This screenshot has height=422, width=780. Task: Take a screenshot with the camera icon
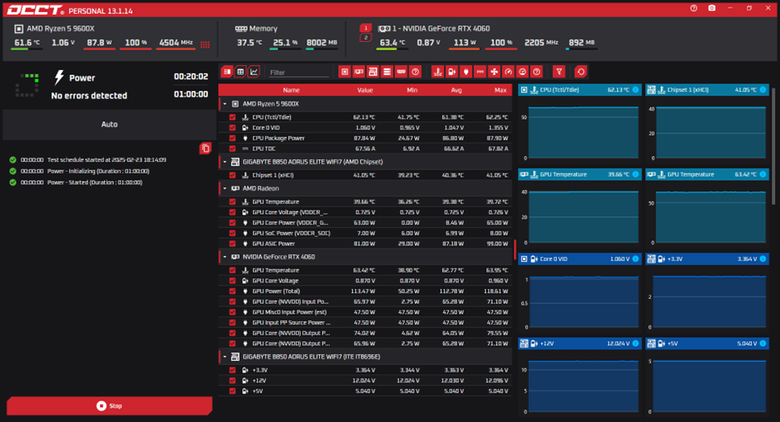[x=712, y=8]
